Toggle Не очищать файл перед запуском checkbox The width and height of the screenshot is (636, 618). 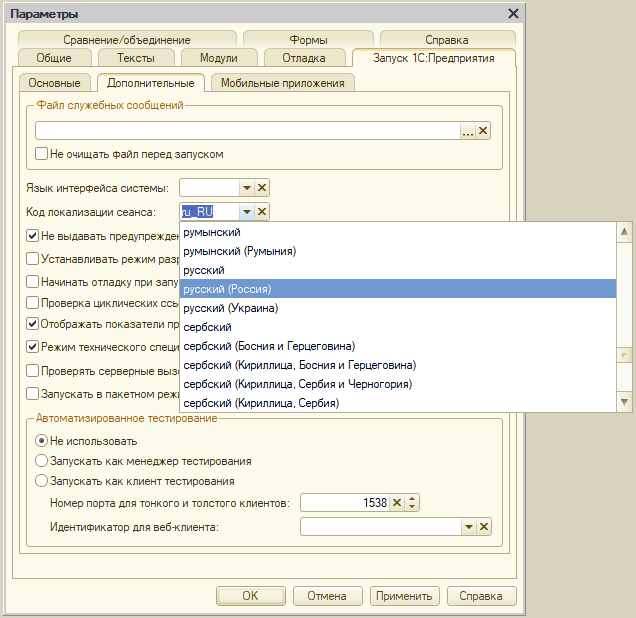[x=41, y=154]
